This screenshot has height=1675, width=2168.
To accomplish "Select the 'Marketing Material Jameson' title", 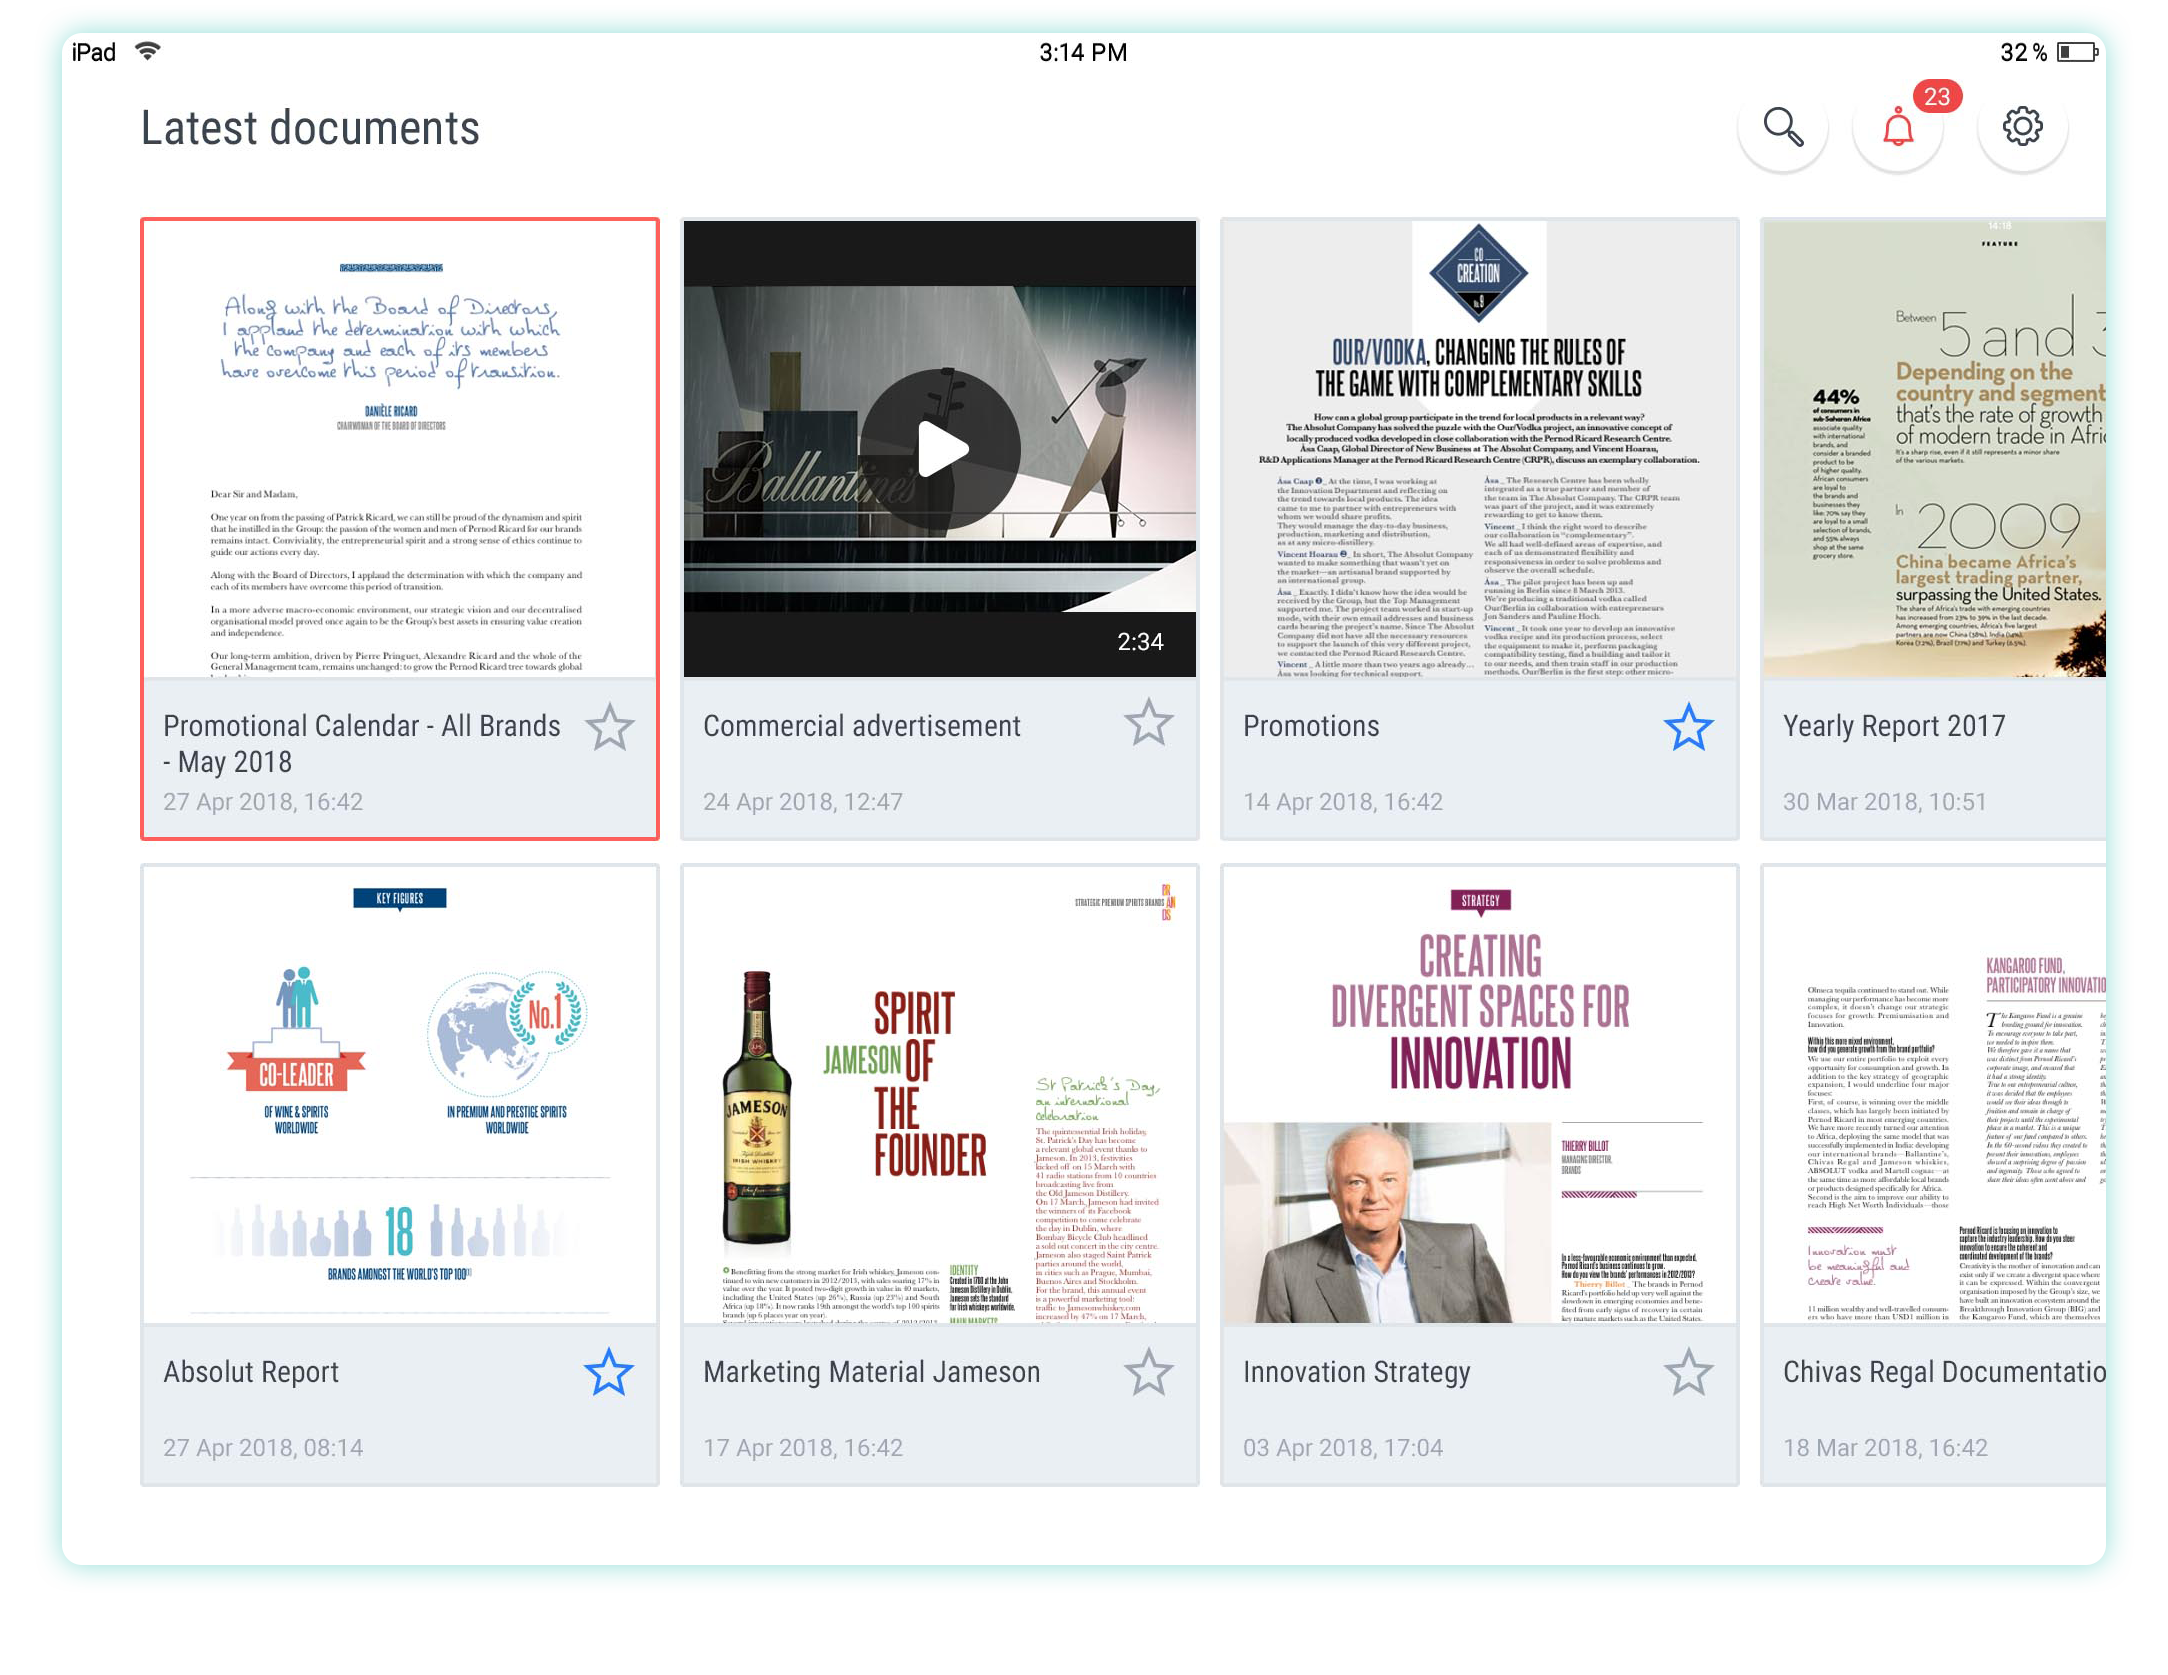I will click(x=872, y=1372).
